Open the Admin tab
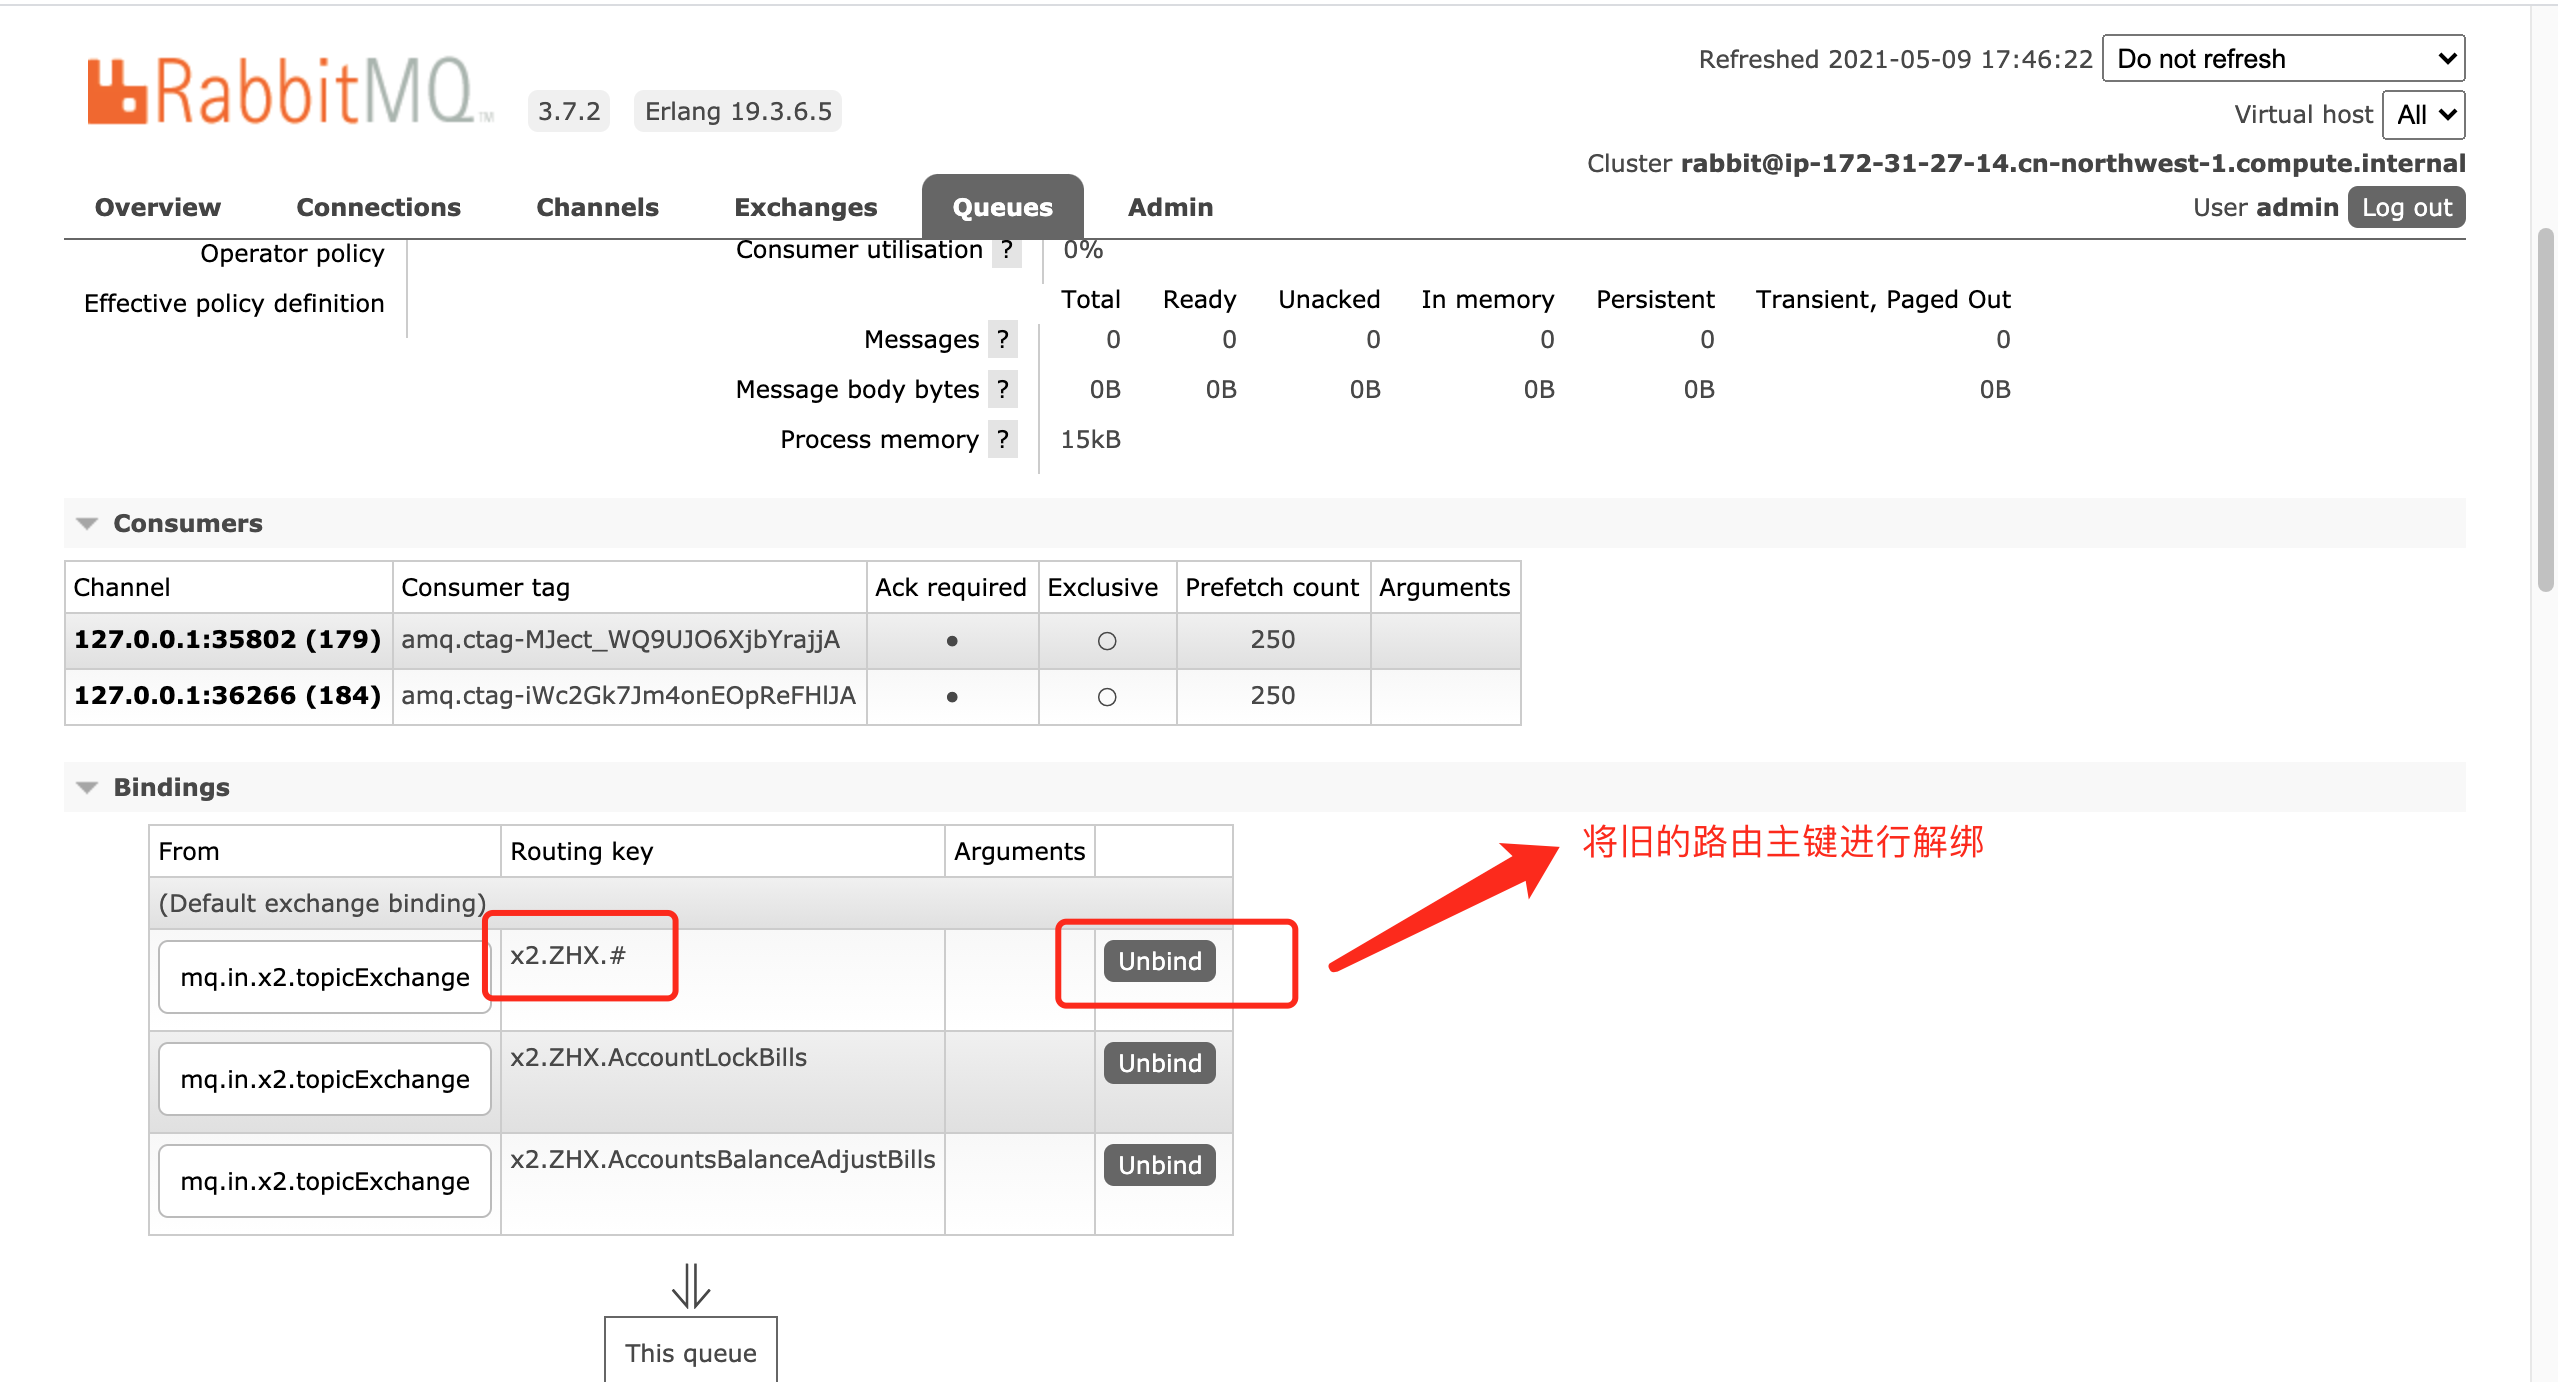The image size is (2558, 1382). [x=1170, y=207]
